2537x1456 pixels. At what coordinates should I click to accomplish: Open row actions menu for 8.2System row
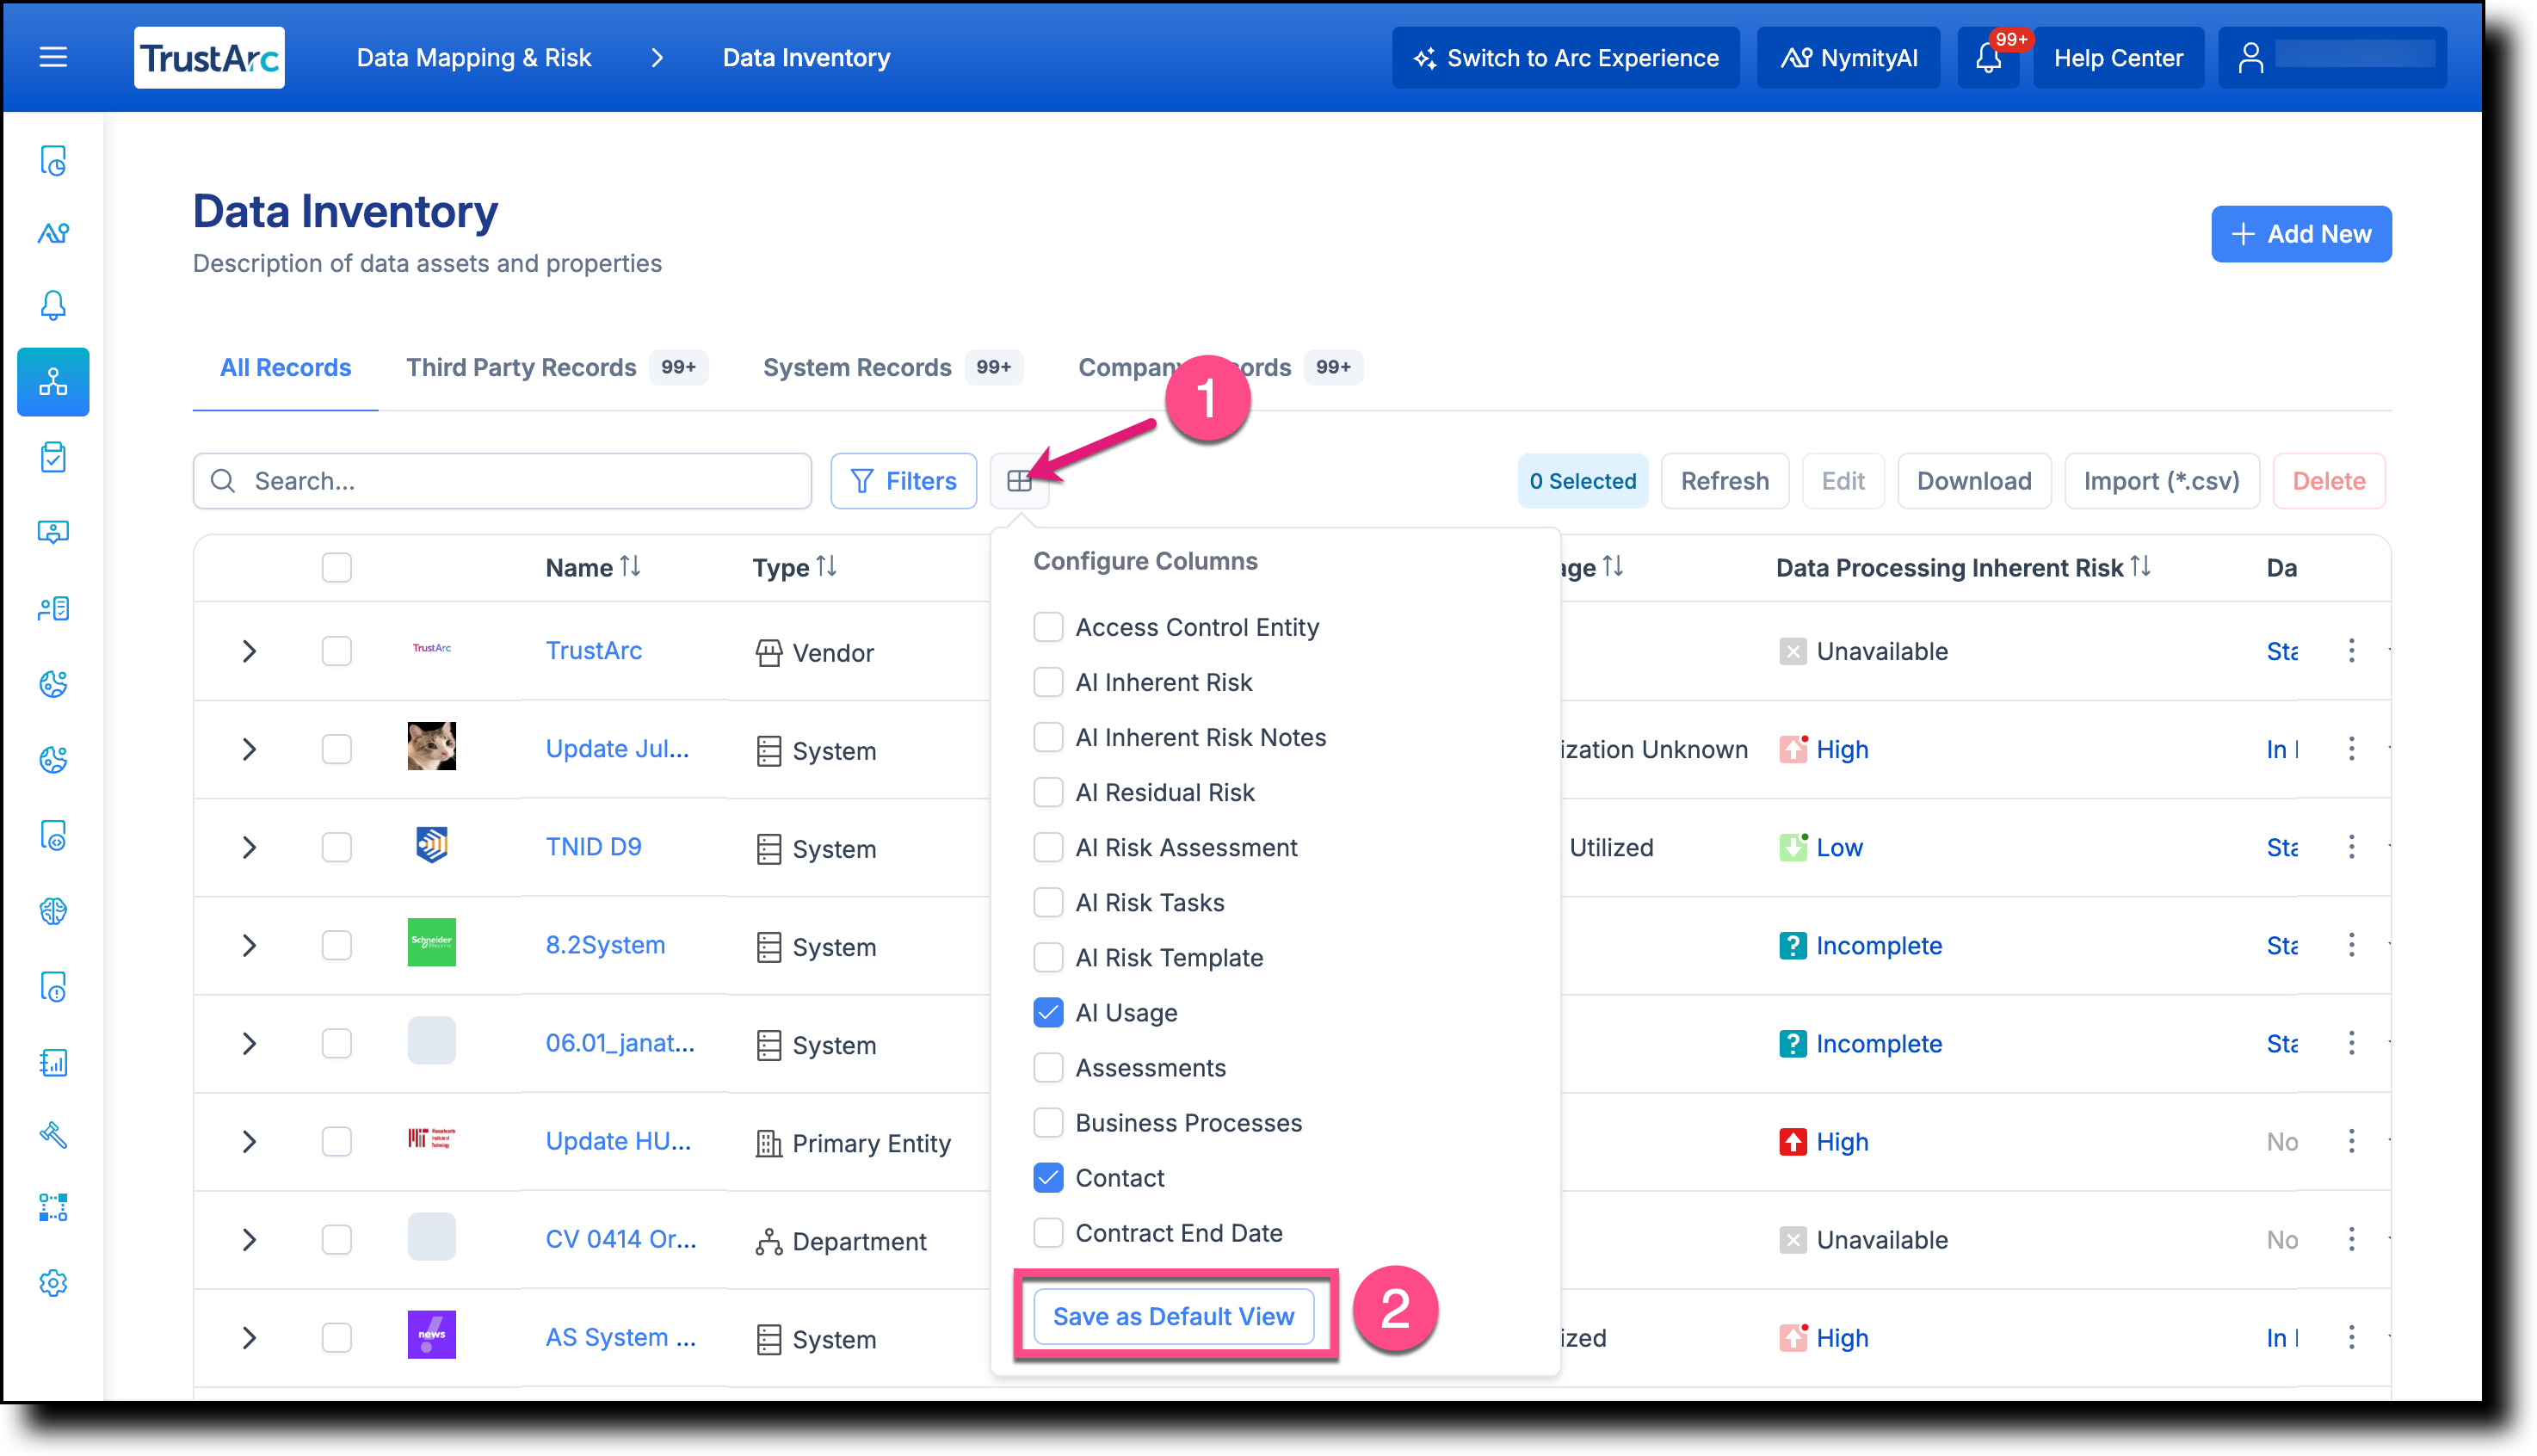point(2351,945)
